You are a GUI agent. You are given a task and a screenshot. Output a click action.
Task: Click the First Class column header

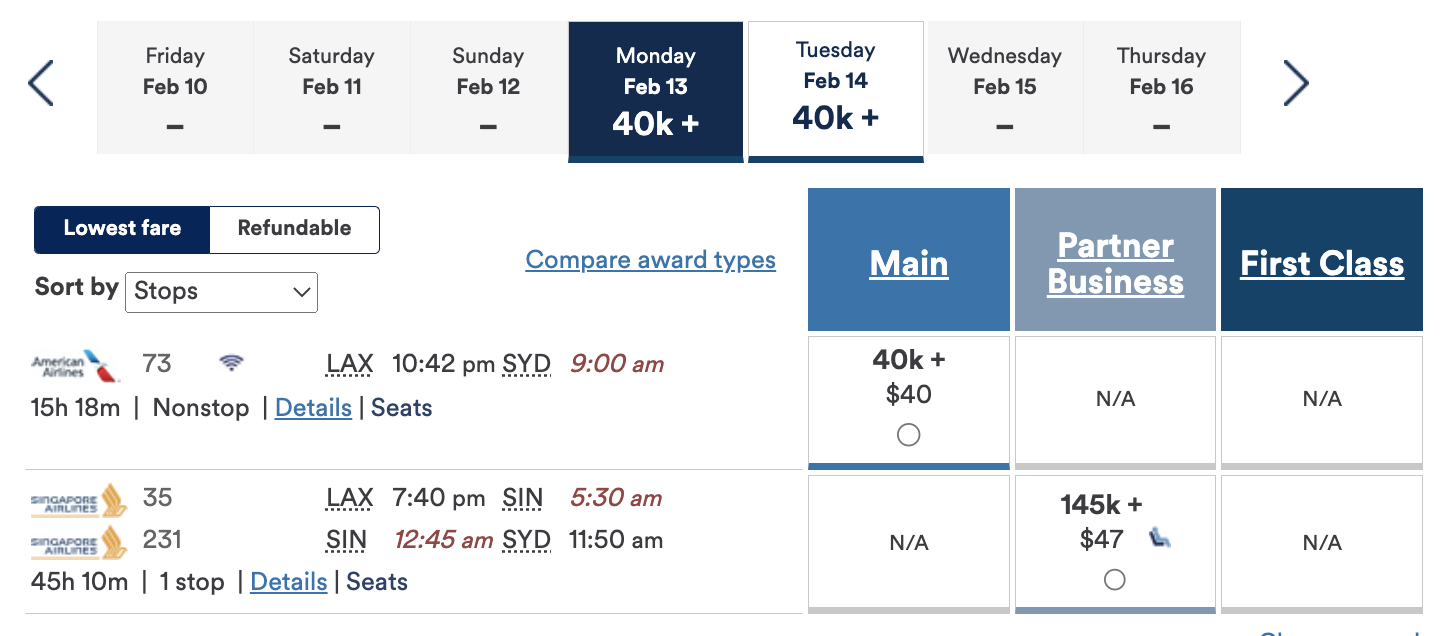pos(1321,263)
